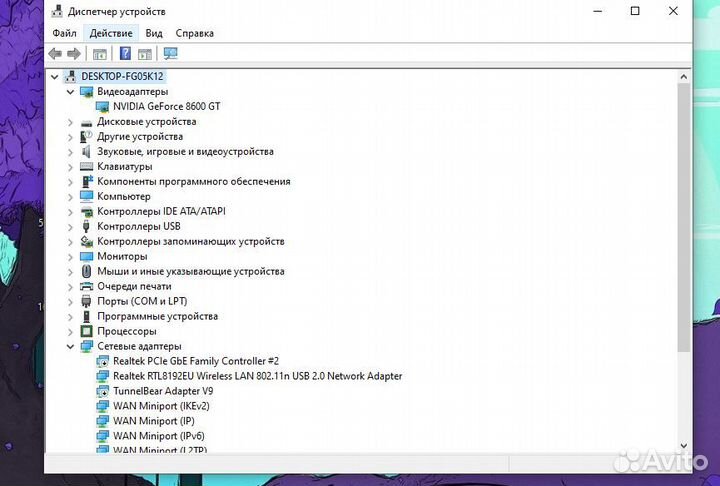The image size is (720, 486).
Task: Click the vertical scrollbar thumb
Action: pos(684,218)
